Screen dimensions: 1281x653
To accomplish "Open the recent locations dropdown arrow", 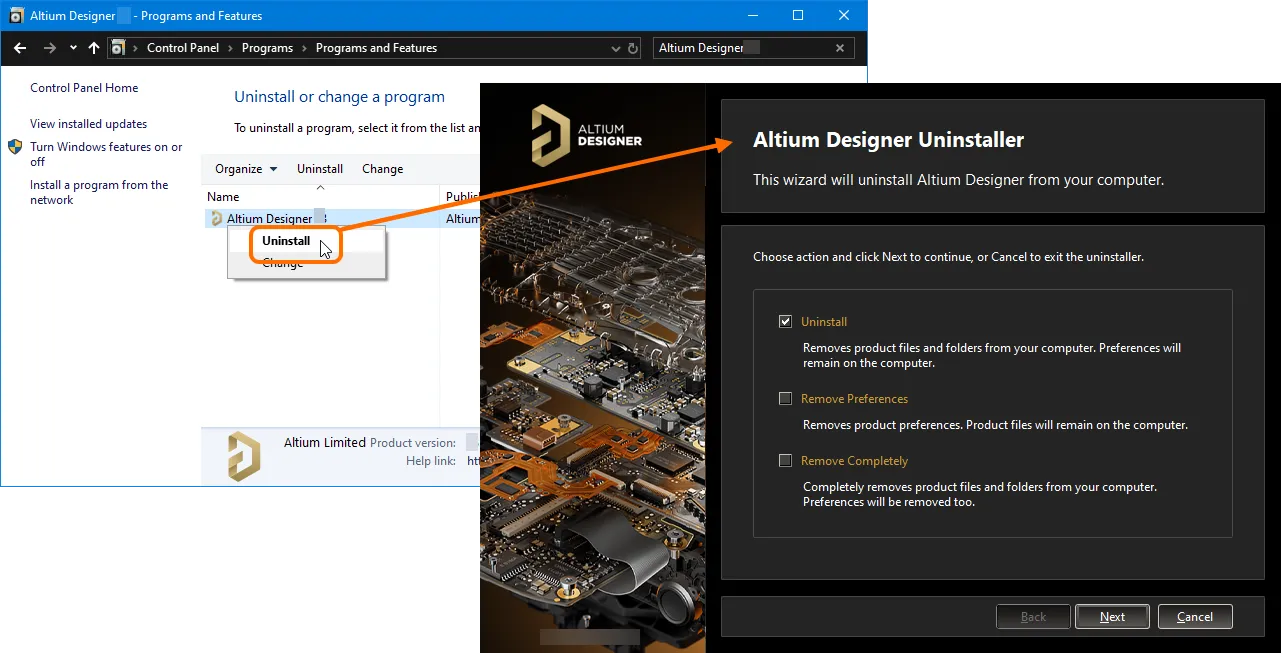I will pos(73,48).
